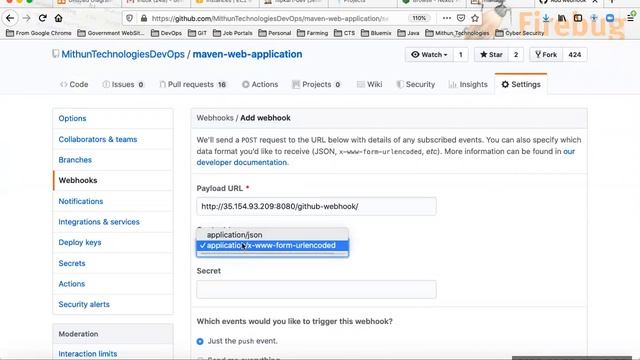The image size is (640, 360).
Task: Open the page actions three-dots menu
Action: tap(447, 18)
